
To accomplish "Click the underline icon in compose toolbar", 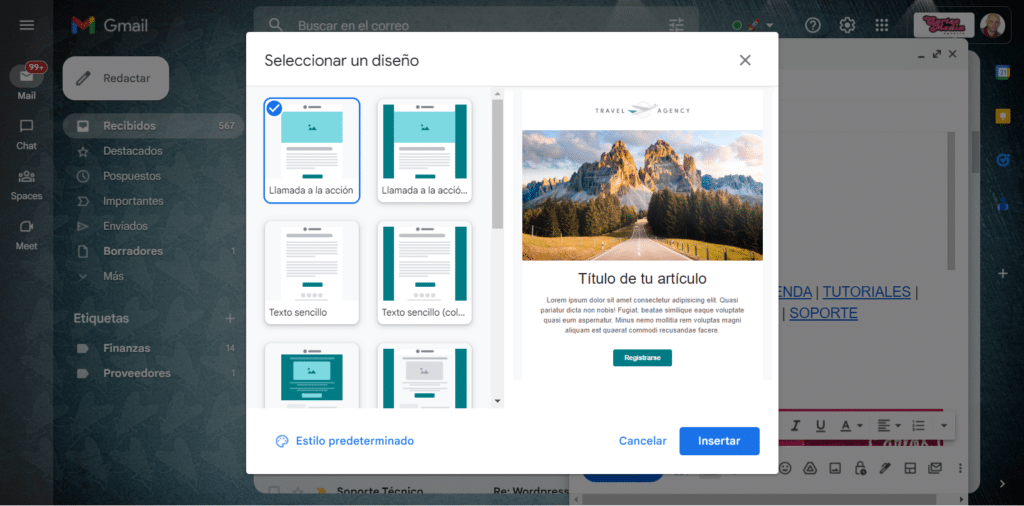I will coord(820,426).
